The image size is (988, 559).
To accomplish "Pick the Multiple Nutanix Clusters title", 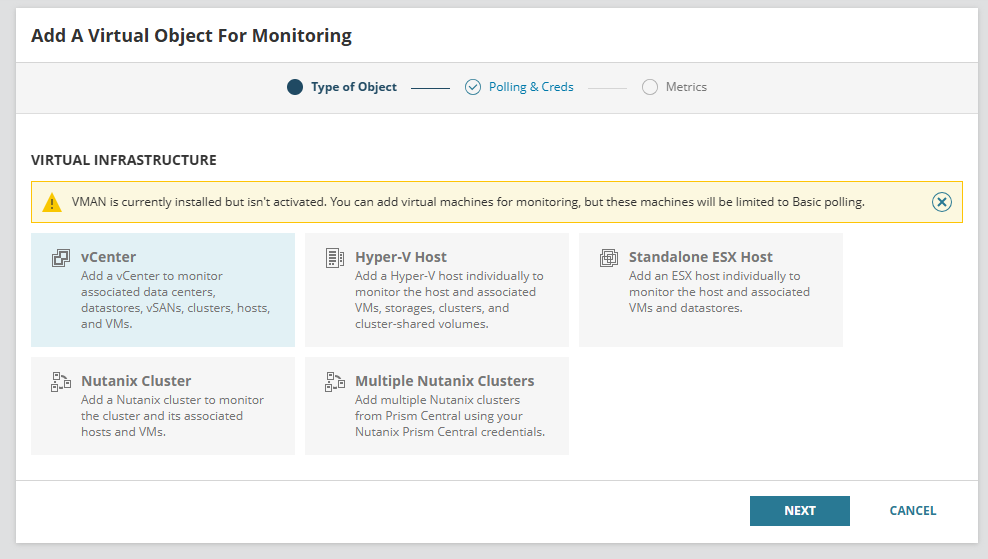I will (444, 381).
